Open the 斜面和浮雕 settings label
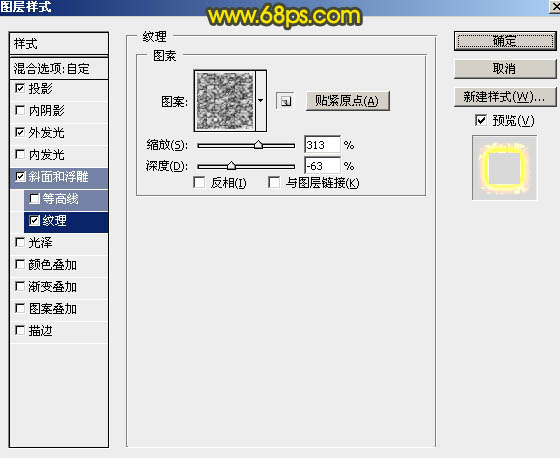 coord(58,177)
